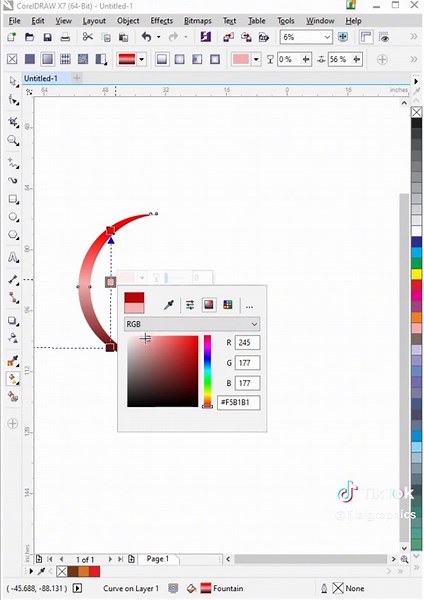The image size is (424, 600).
Task: Select the Parallel Dimension tool
Action: [13, 280]
